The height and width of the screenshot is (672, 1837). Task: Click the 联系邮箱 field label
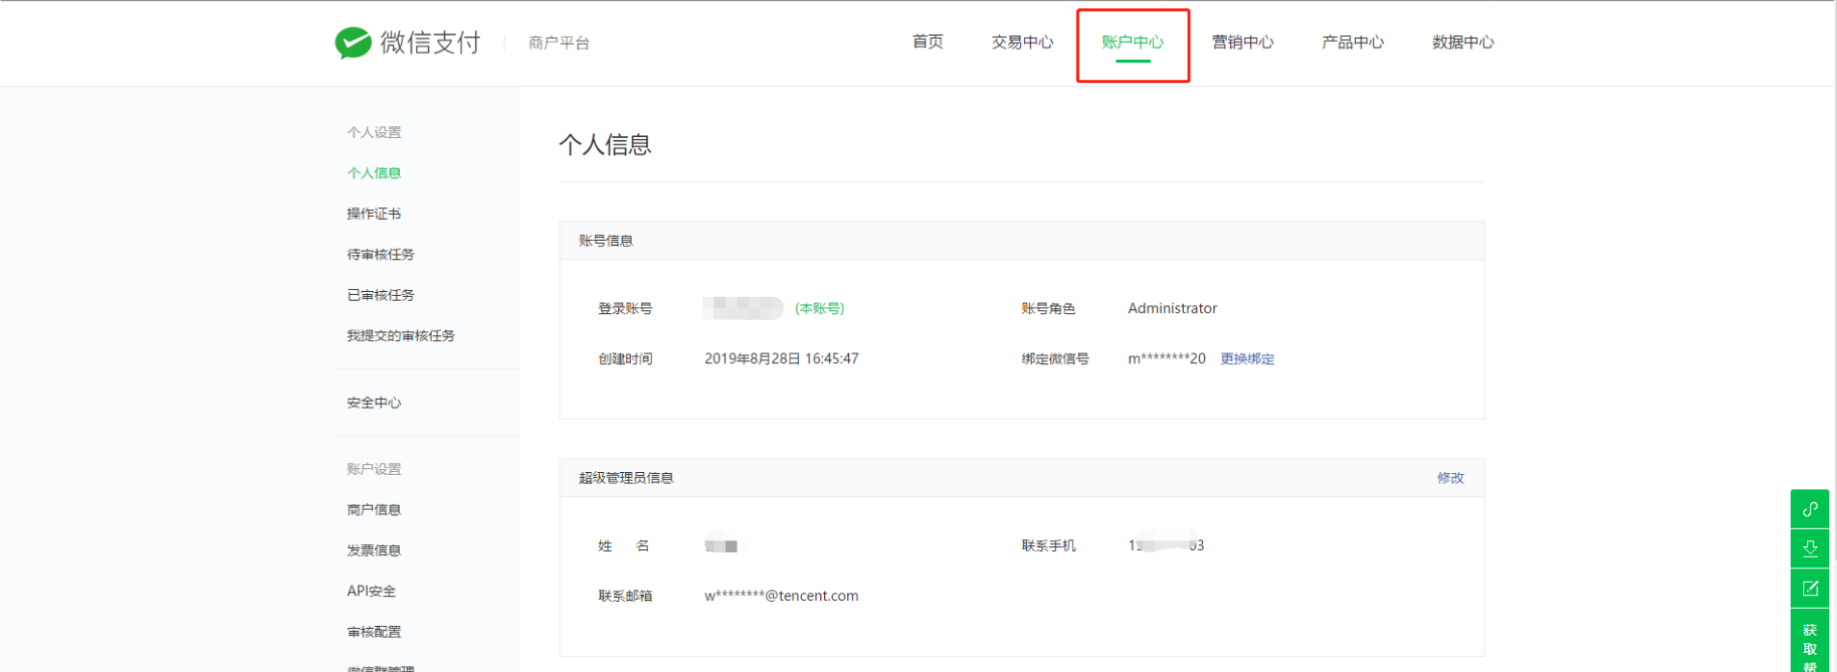[625, 596]
